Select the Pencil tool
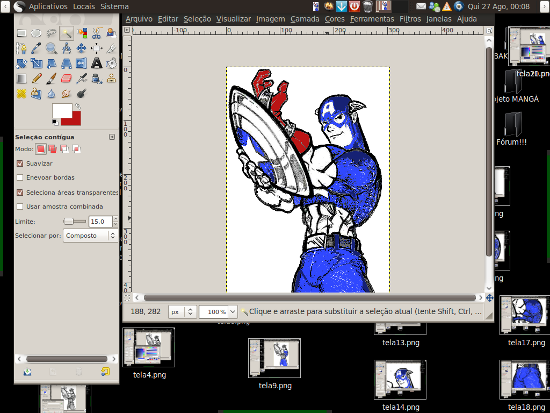 click(36, 79)
